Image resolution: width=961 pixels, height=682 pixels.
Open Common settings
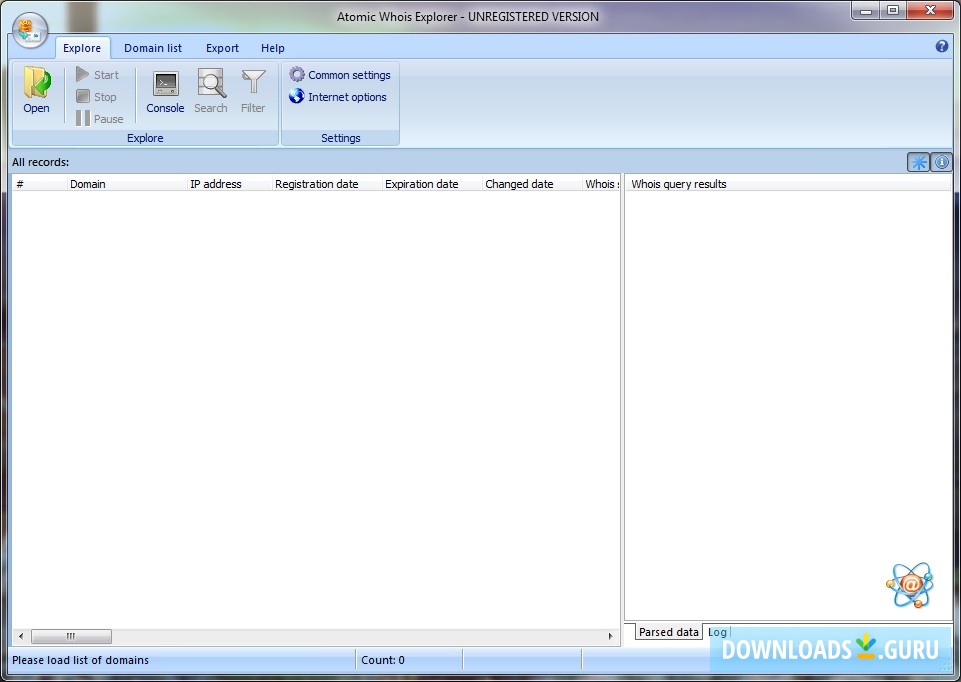340,74
